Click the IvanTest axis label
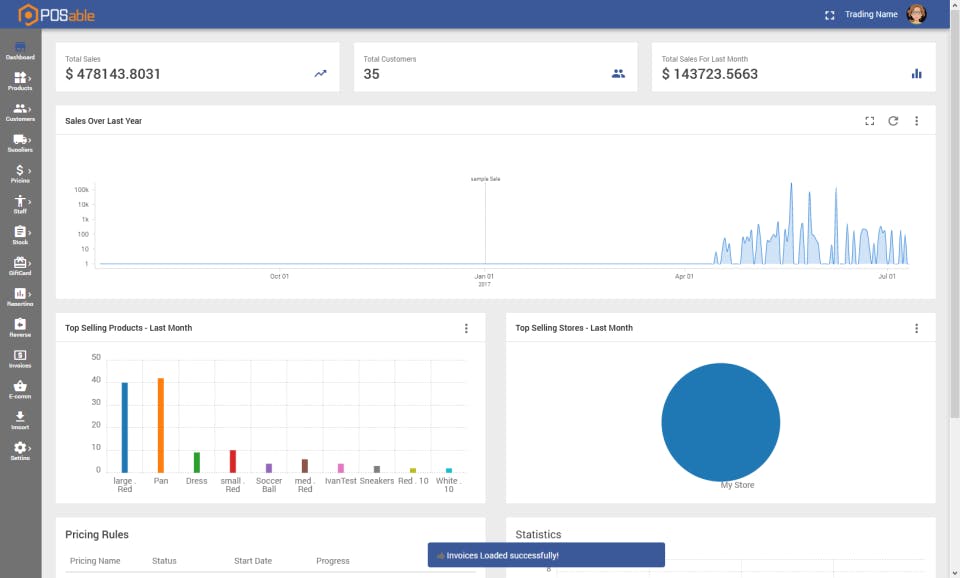Image resolution: width=960 pixels, height=578 pixels. [x=340, y=481]
